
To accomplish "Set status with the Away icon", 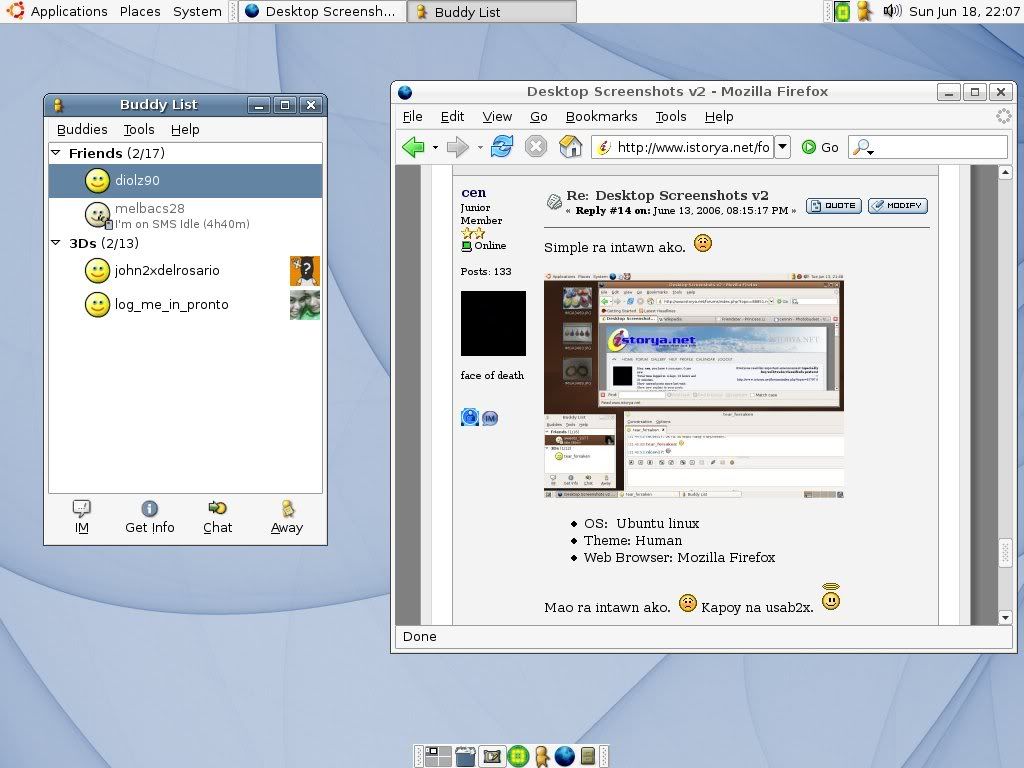I will [287, 509].
